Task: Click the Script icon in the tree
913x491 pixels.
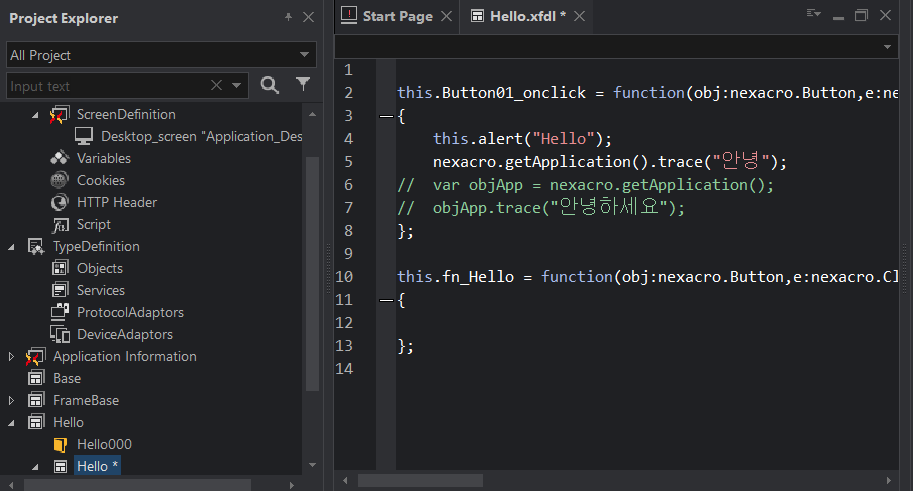Action: click(x=60, y=225)
